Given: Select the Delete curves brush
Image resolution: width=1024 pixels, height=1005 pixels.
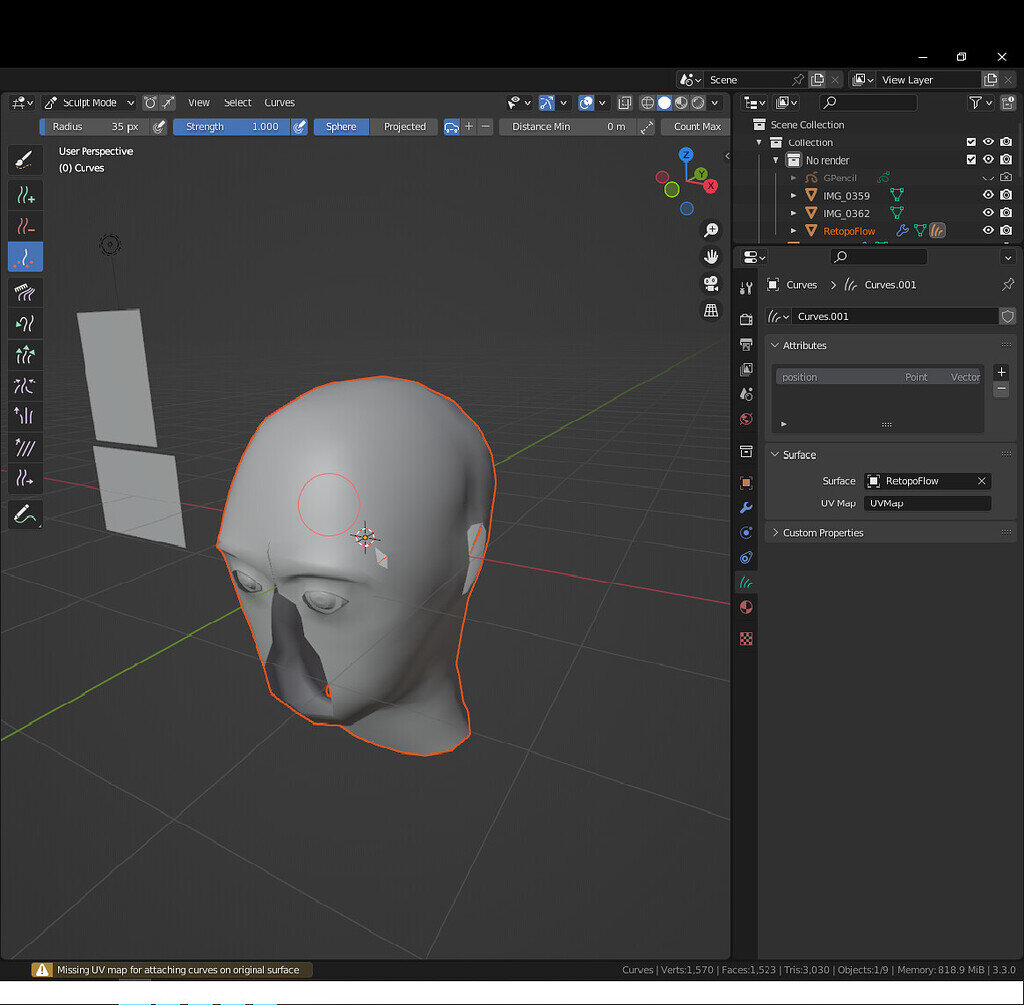Looking at the screenshot, I should [x=25, y=226].
